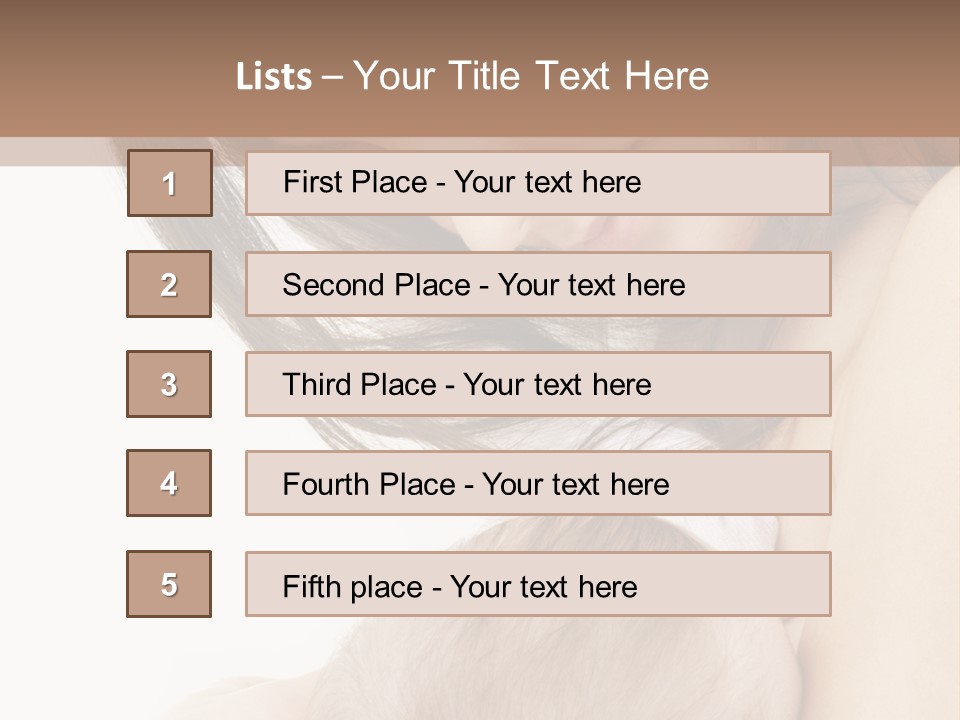The width and height of the screenshot is (960, 720).
Task: Click the words Fifth place
Action: click(353, 586)
